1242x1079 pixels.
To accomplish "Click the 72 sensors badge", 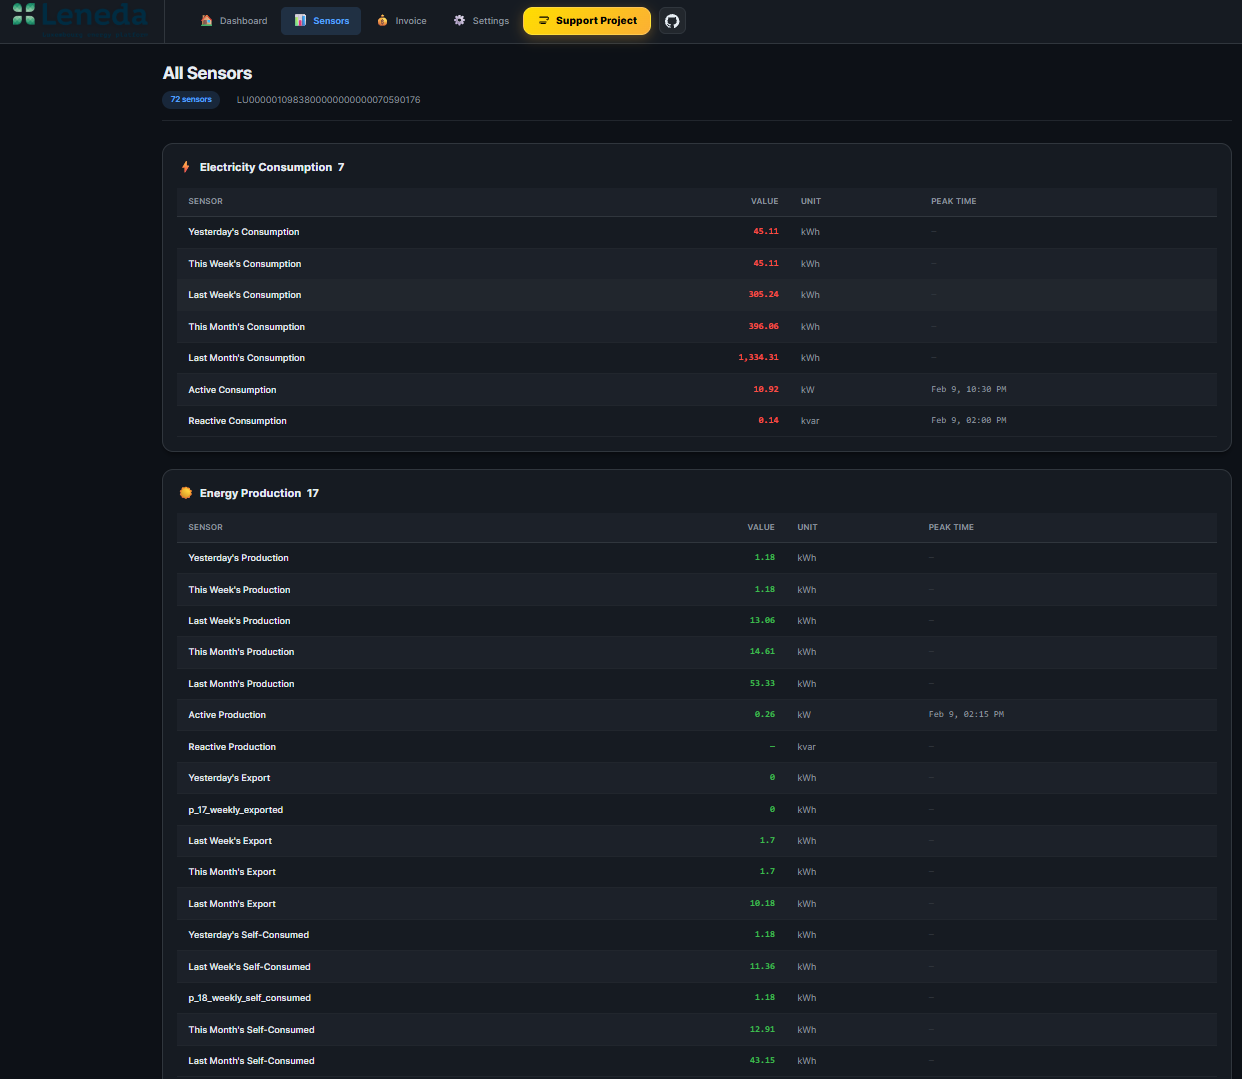I will tap(191, 100).
